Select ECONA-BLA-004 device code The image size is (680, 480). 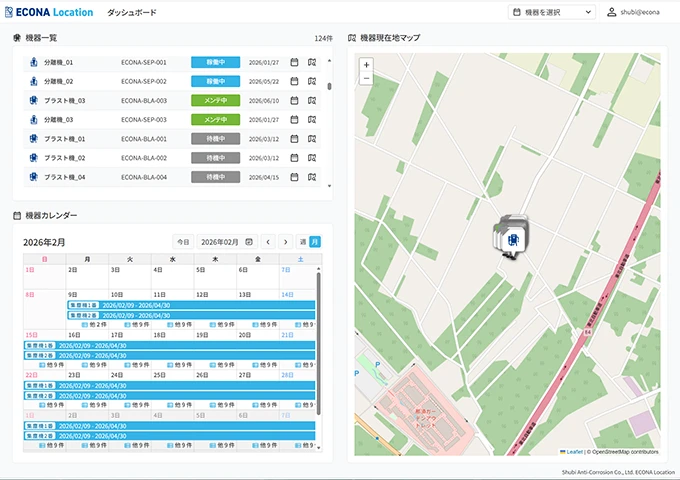tap(144, 177)
